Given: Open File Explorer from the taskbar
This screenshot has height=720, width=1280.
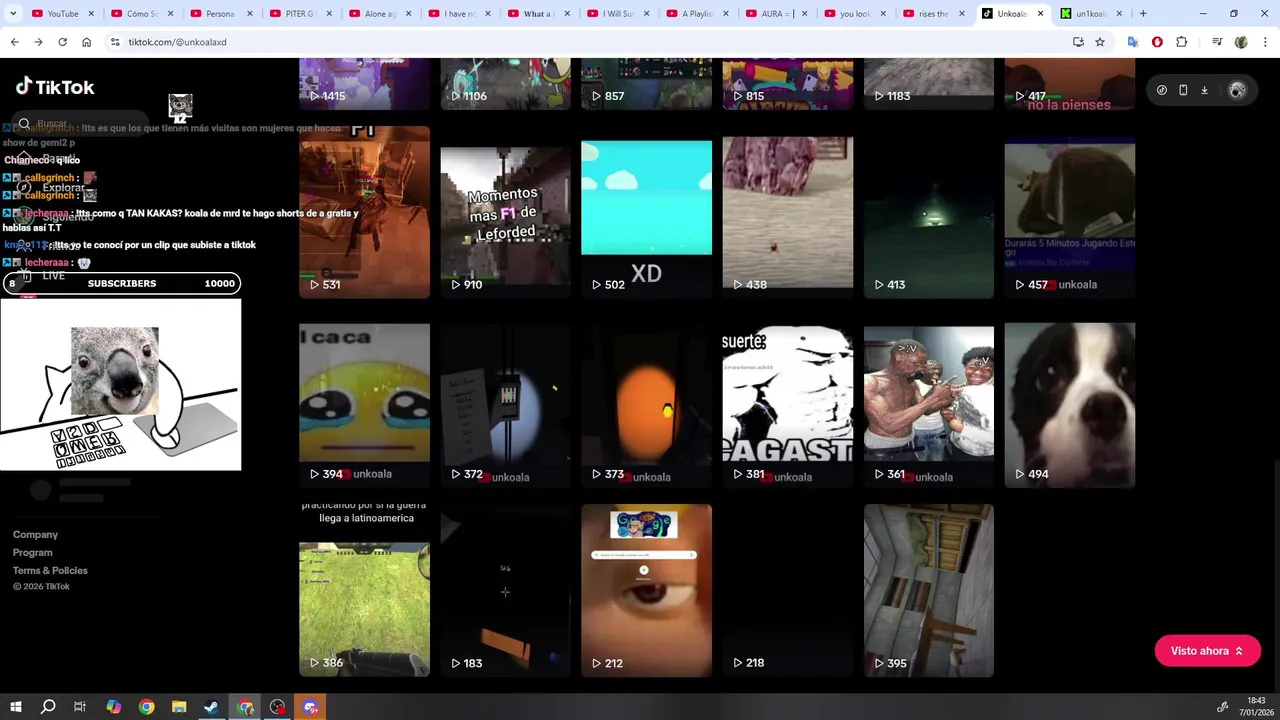Looking at the screenshot, I should click(179, 707).
